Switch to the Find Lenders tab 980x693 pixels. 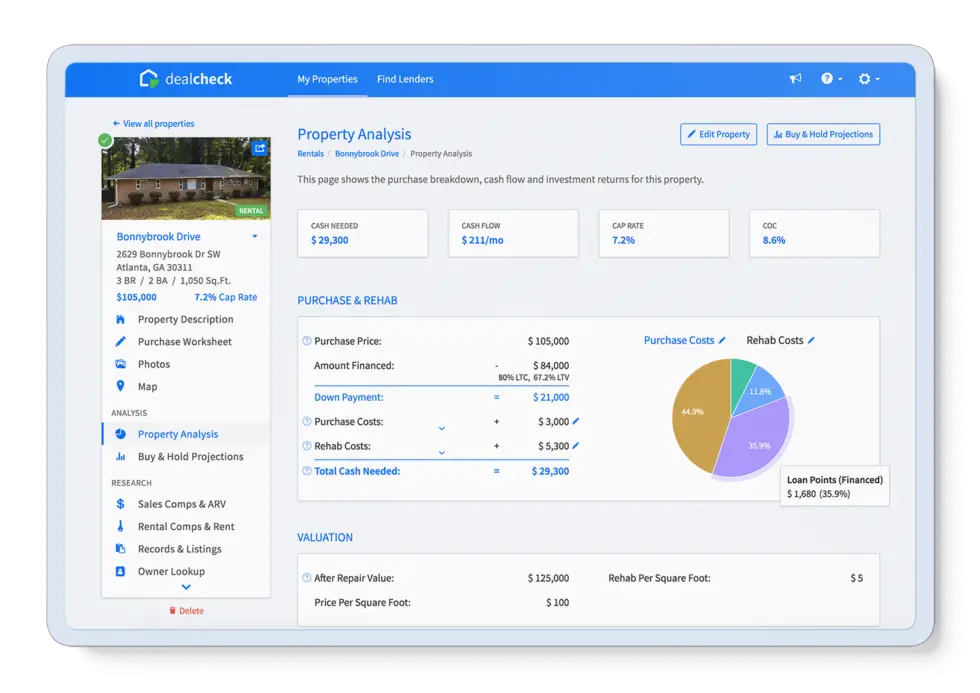(405, 79)
